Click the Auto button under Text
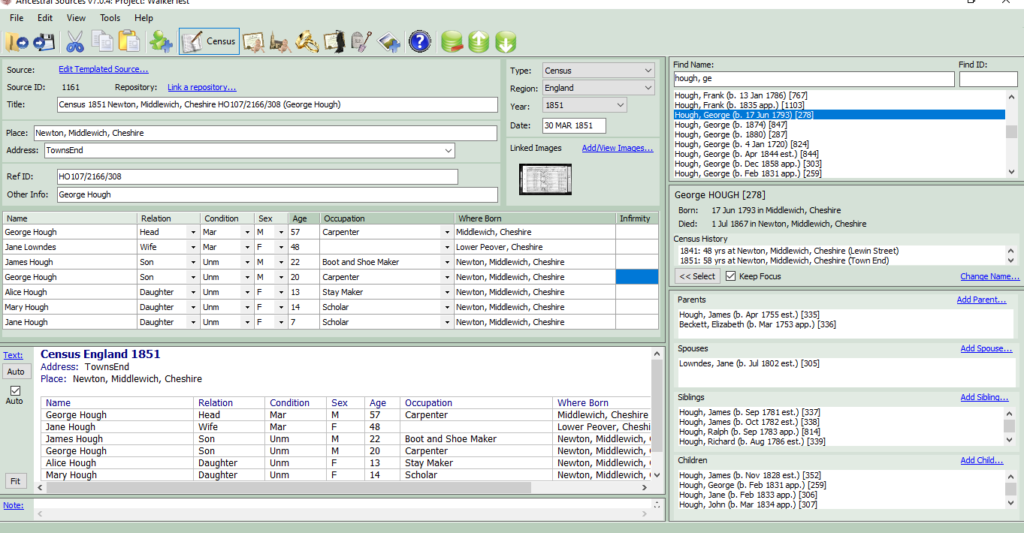 (x=16, y=372)
